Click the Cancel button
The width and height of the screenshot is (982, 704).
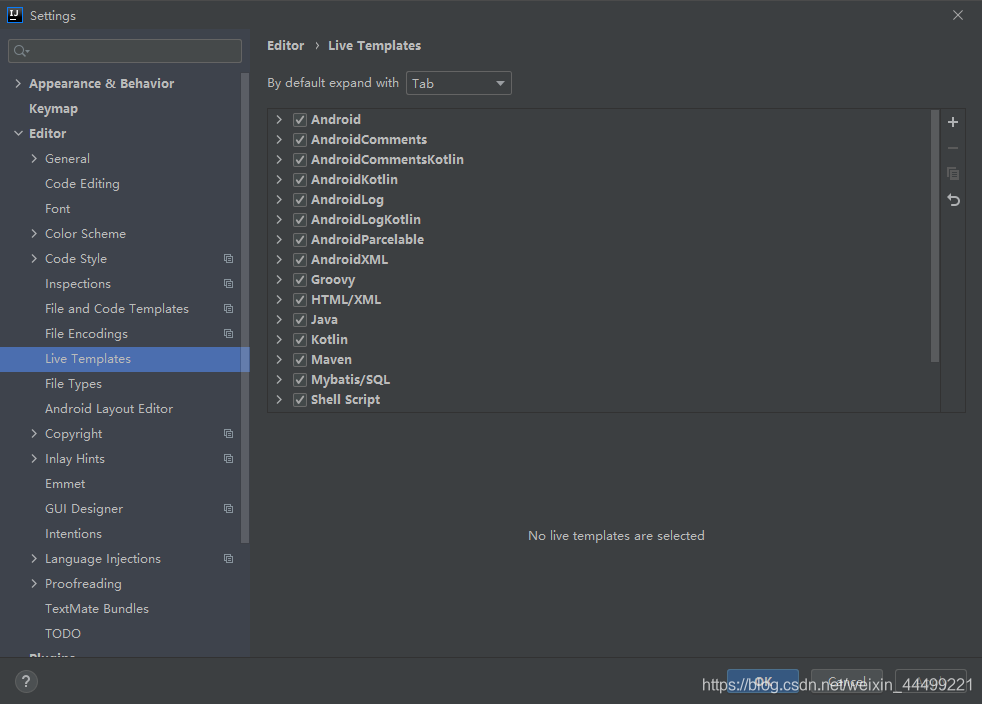846,681
